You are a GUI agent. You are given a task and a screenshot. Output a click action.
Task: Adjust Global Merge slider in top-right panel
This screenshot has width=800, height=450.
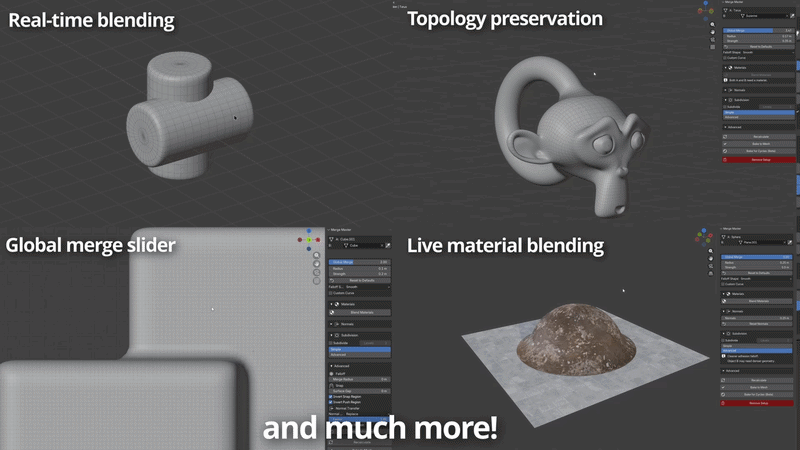point(759,30)
